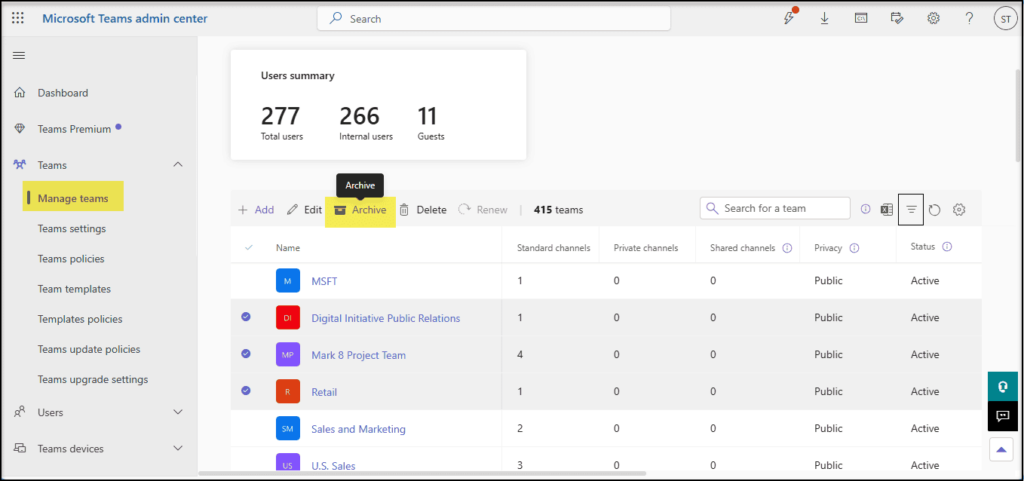Open the Help question mark icon

pyautogui.click(x=969, y=18)
